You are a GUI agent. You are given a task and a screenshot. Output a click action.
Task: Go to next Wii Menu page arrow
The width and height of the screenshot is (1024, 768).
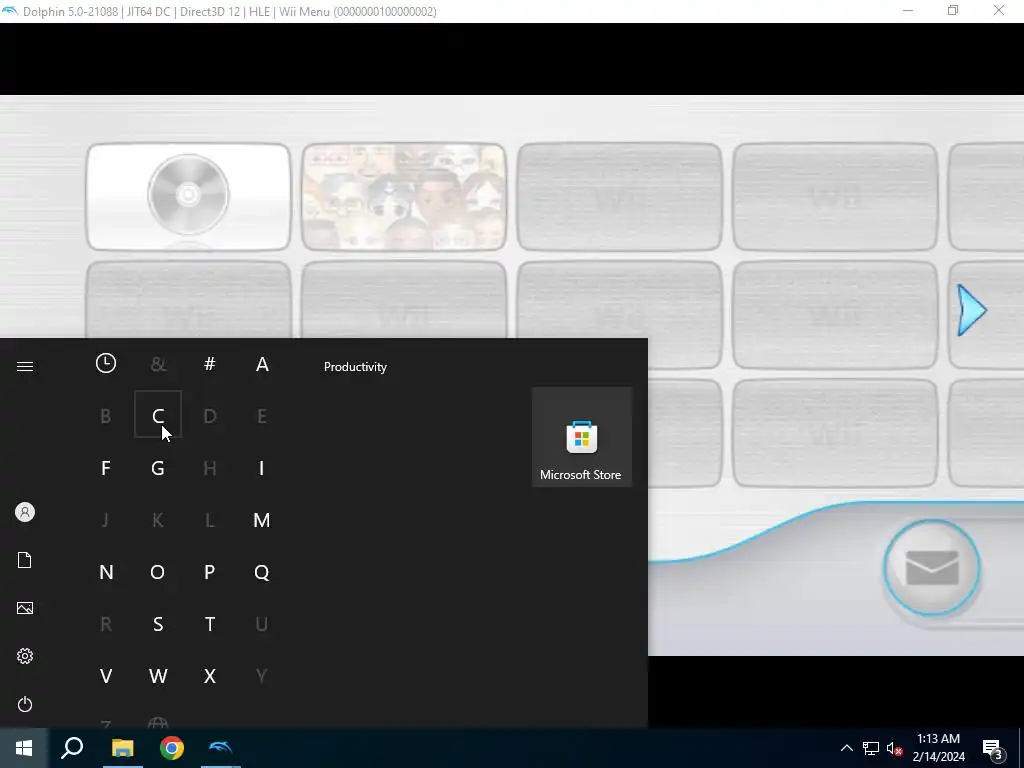click(972, 310)
